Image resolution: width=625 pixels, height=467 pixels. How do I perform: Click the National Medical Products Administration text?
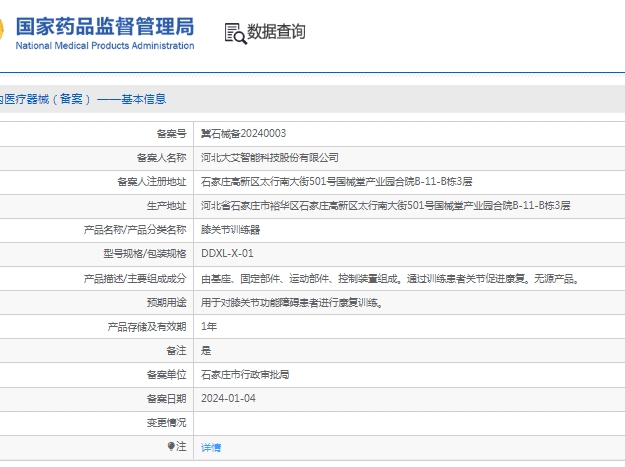(105, 46)
